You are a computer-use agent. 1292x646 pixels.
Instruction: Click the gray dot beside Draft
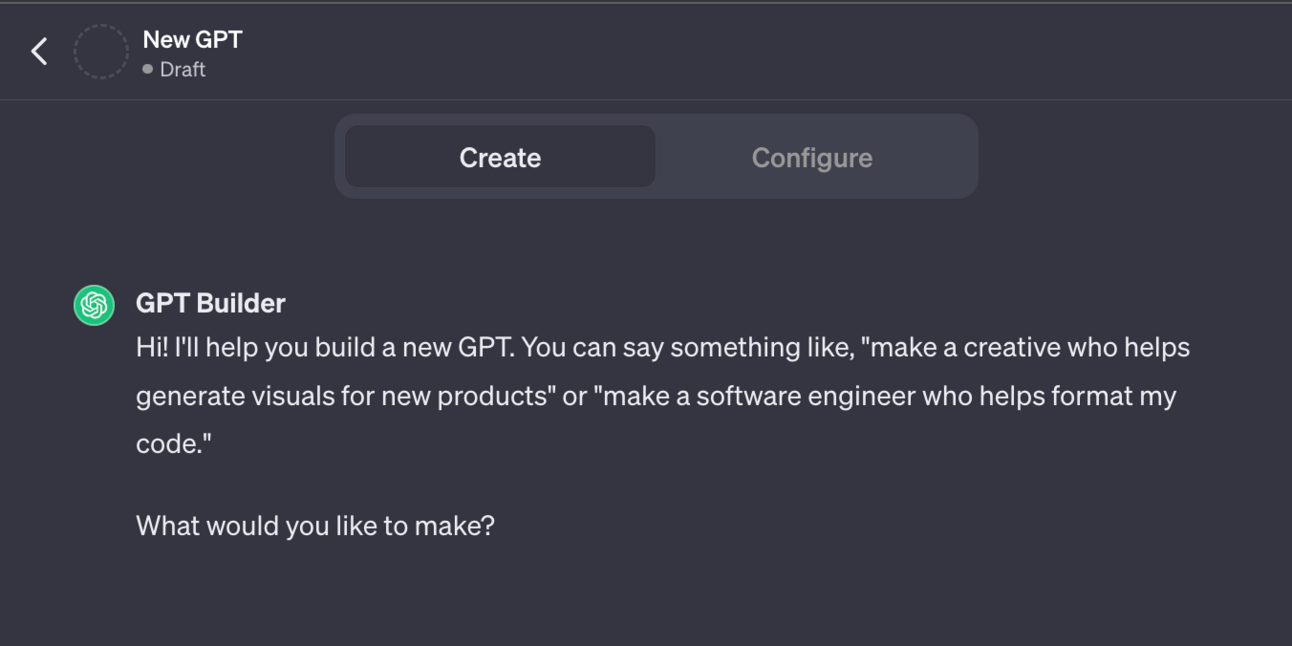148,69
